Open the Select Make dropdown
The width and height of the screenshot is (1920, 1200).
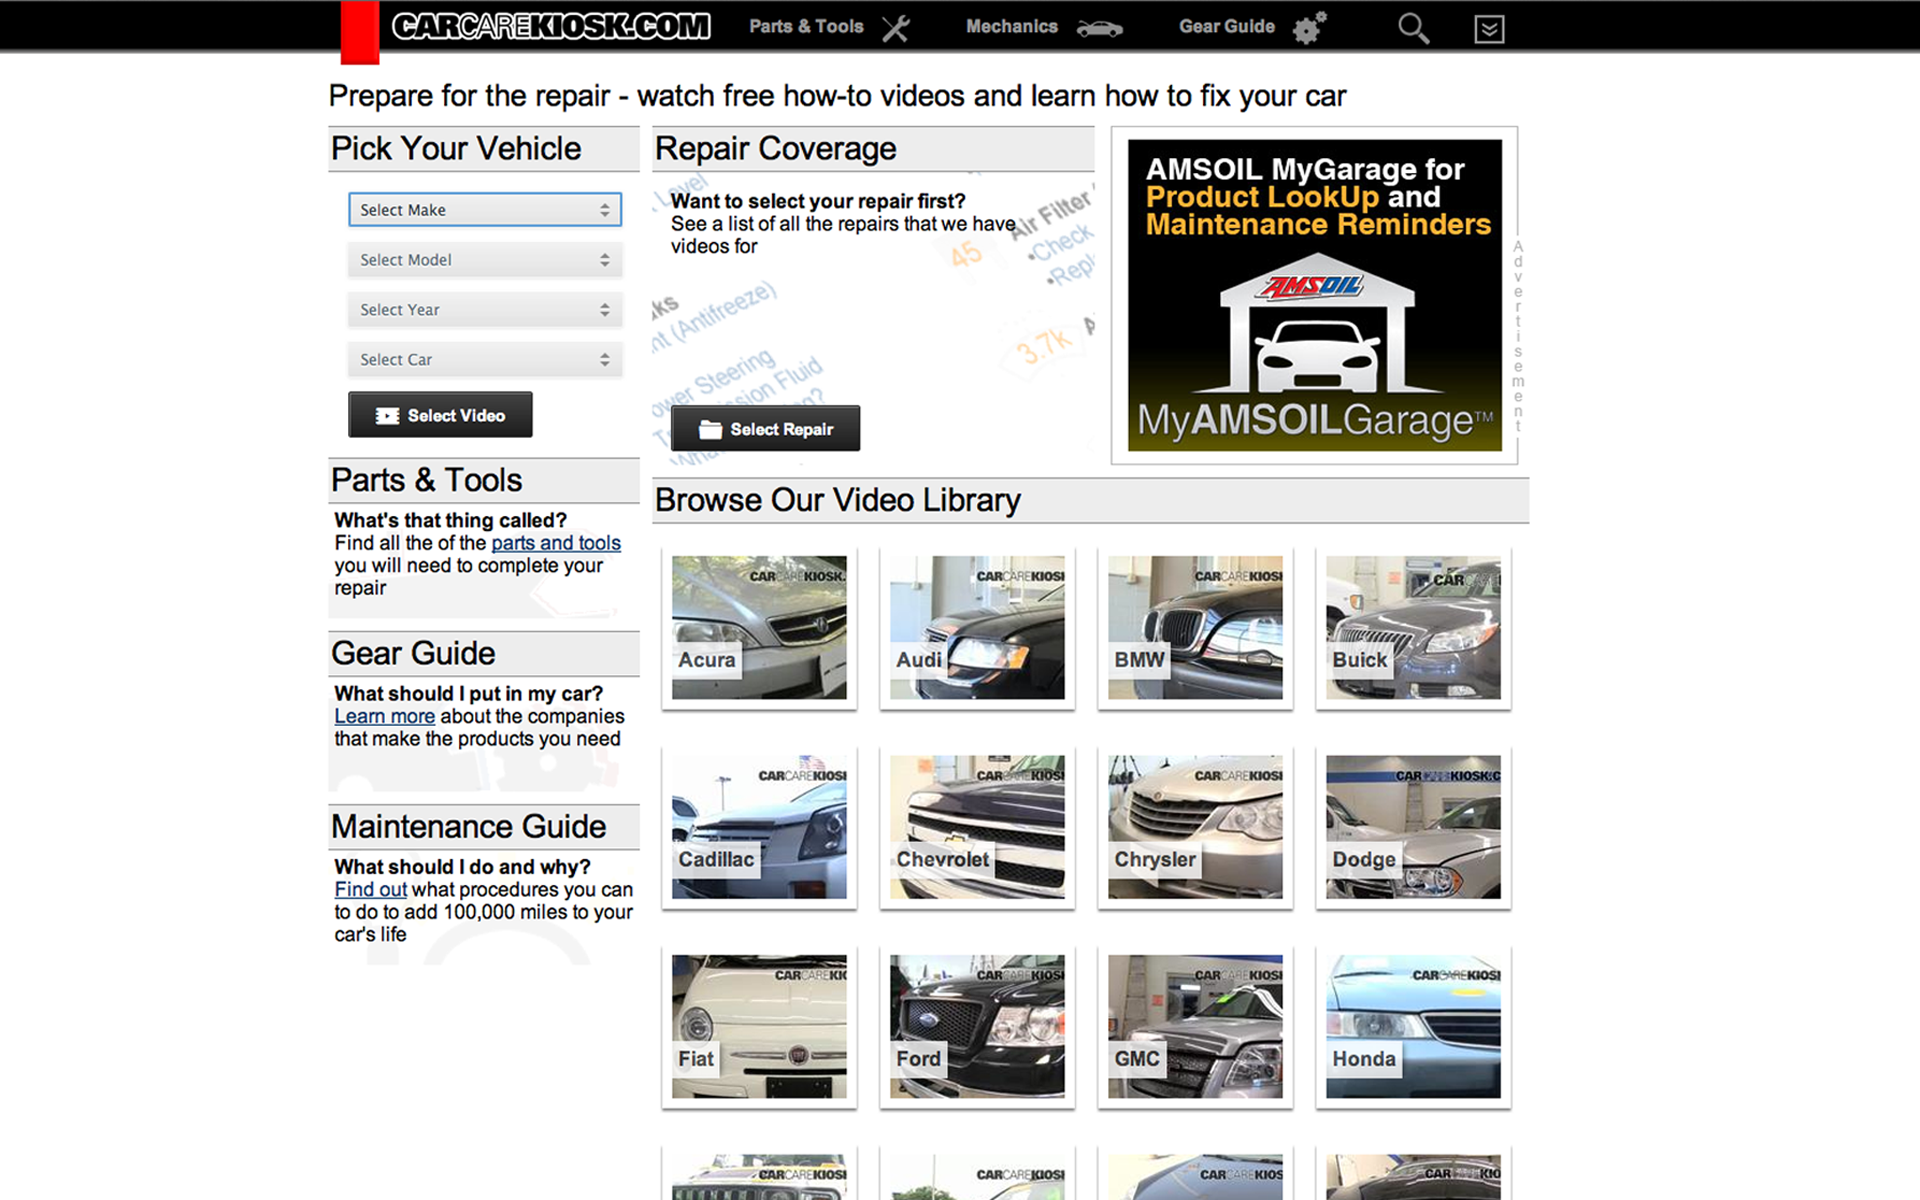click(x=485, y=210)
